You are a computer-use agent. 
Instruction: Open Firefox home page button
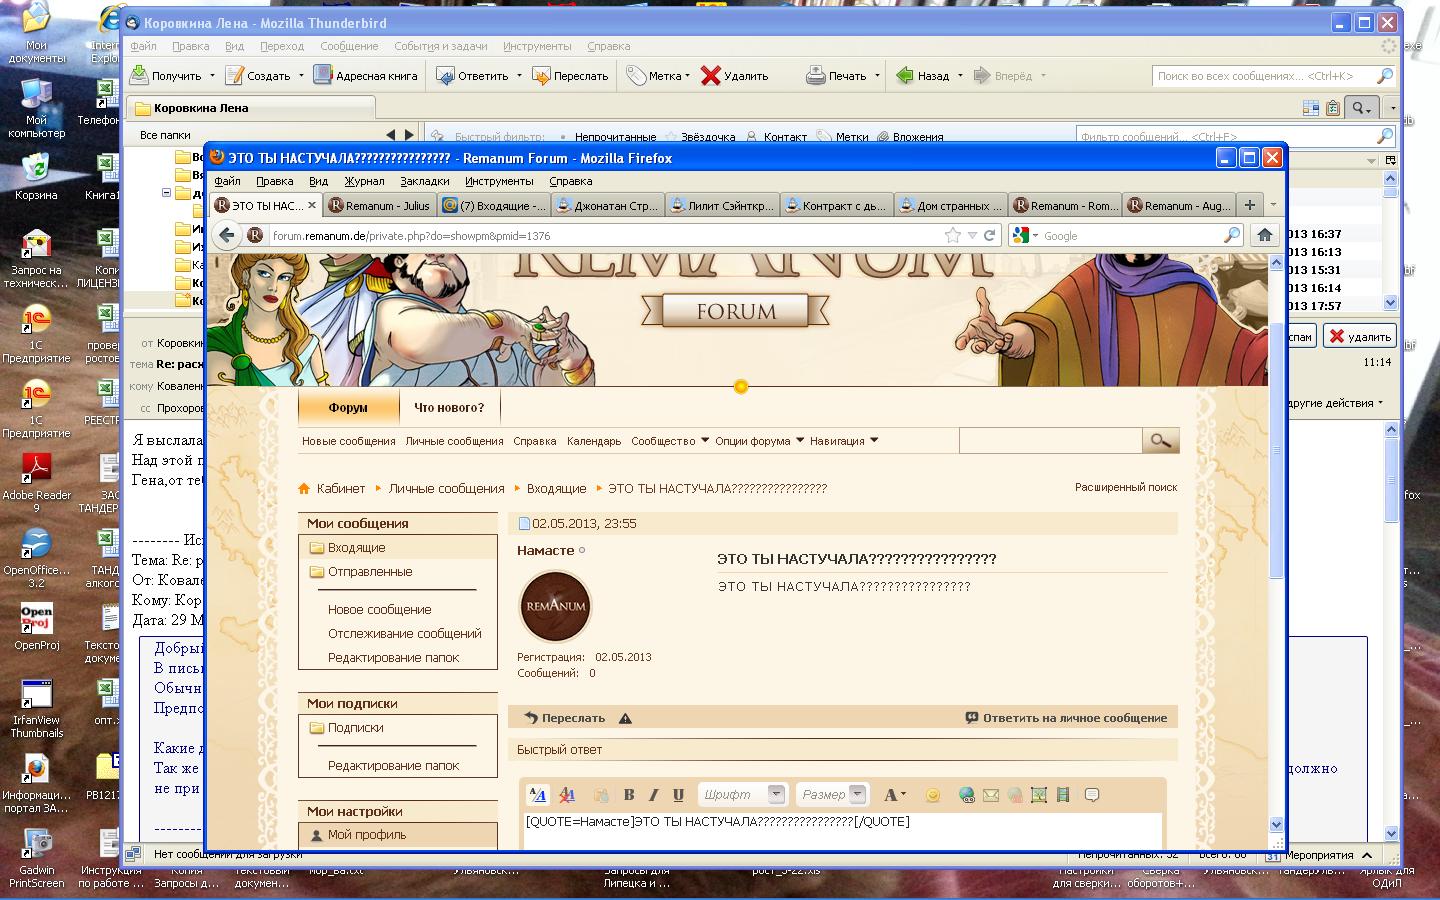(x=1264, y=235)
